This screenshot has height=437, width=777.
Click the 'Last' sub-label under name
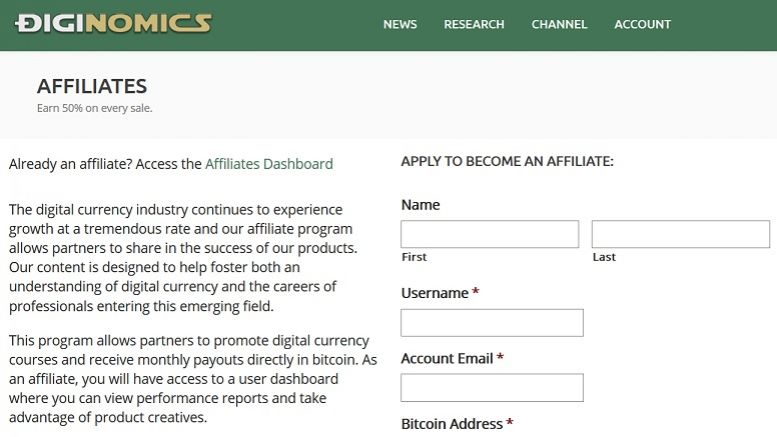[604, 257]
